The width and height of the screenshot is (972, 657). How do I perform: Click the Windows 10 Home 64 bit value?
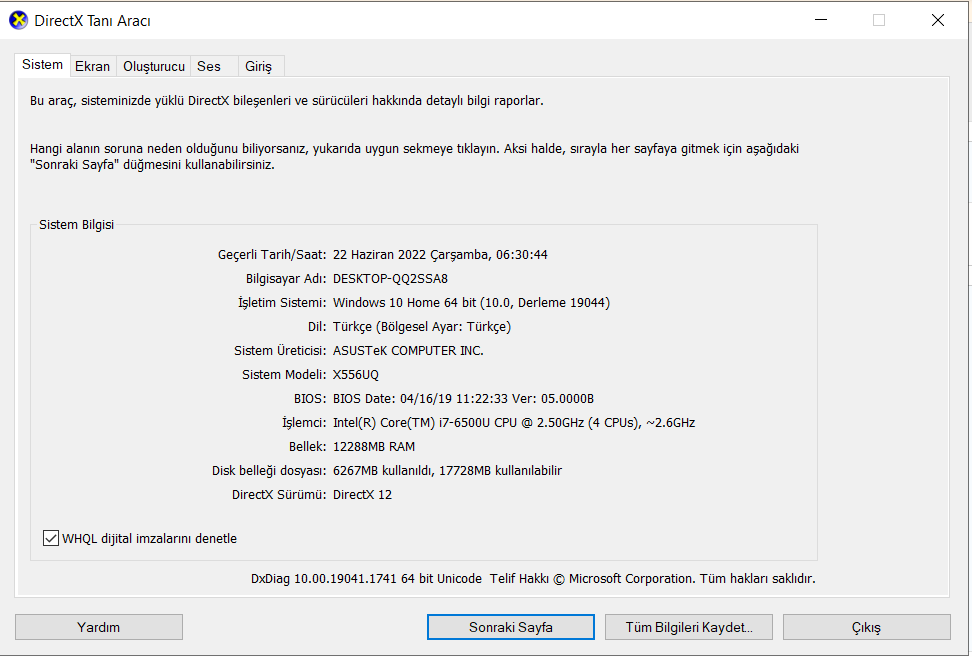tap(471, 303)
